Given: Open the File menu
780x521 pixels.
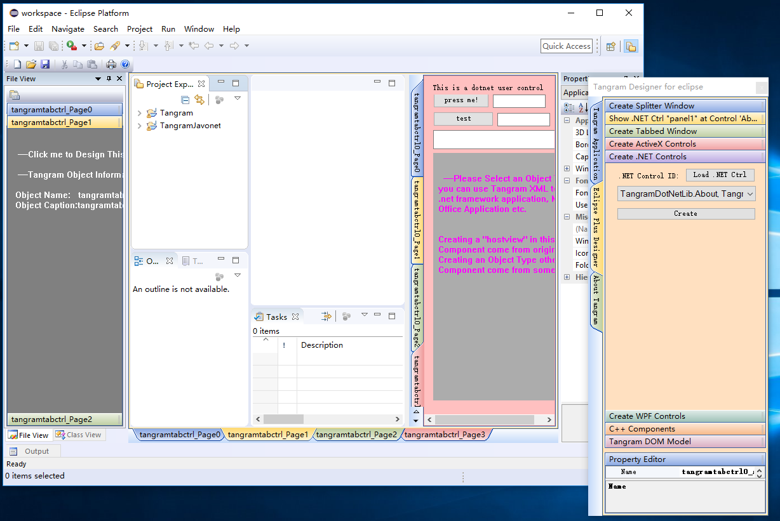Looking at the screenshot, I should pyautogui.click(x=13, y=29).
